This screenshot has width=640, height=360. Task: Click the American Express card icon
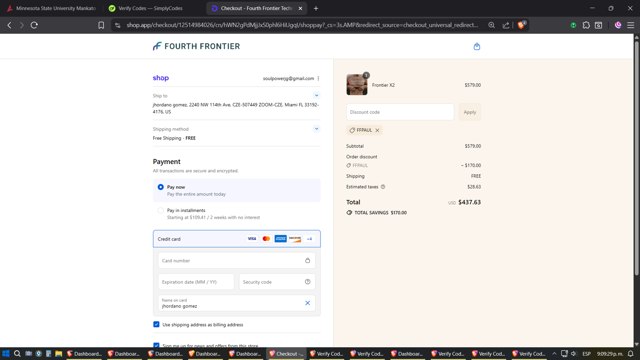click(280, 239)
